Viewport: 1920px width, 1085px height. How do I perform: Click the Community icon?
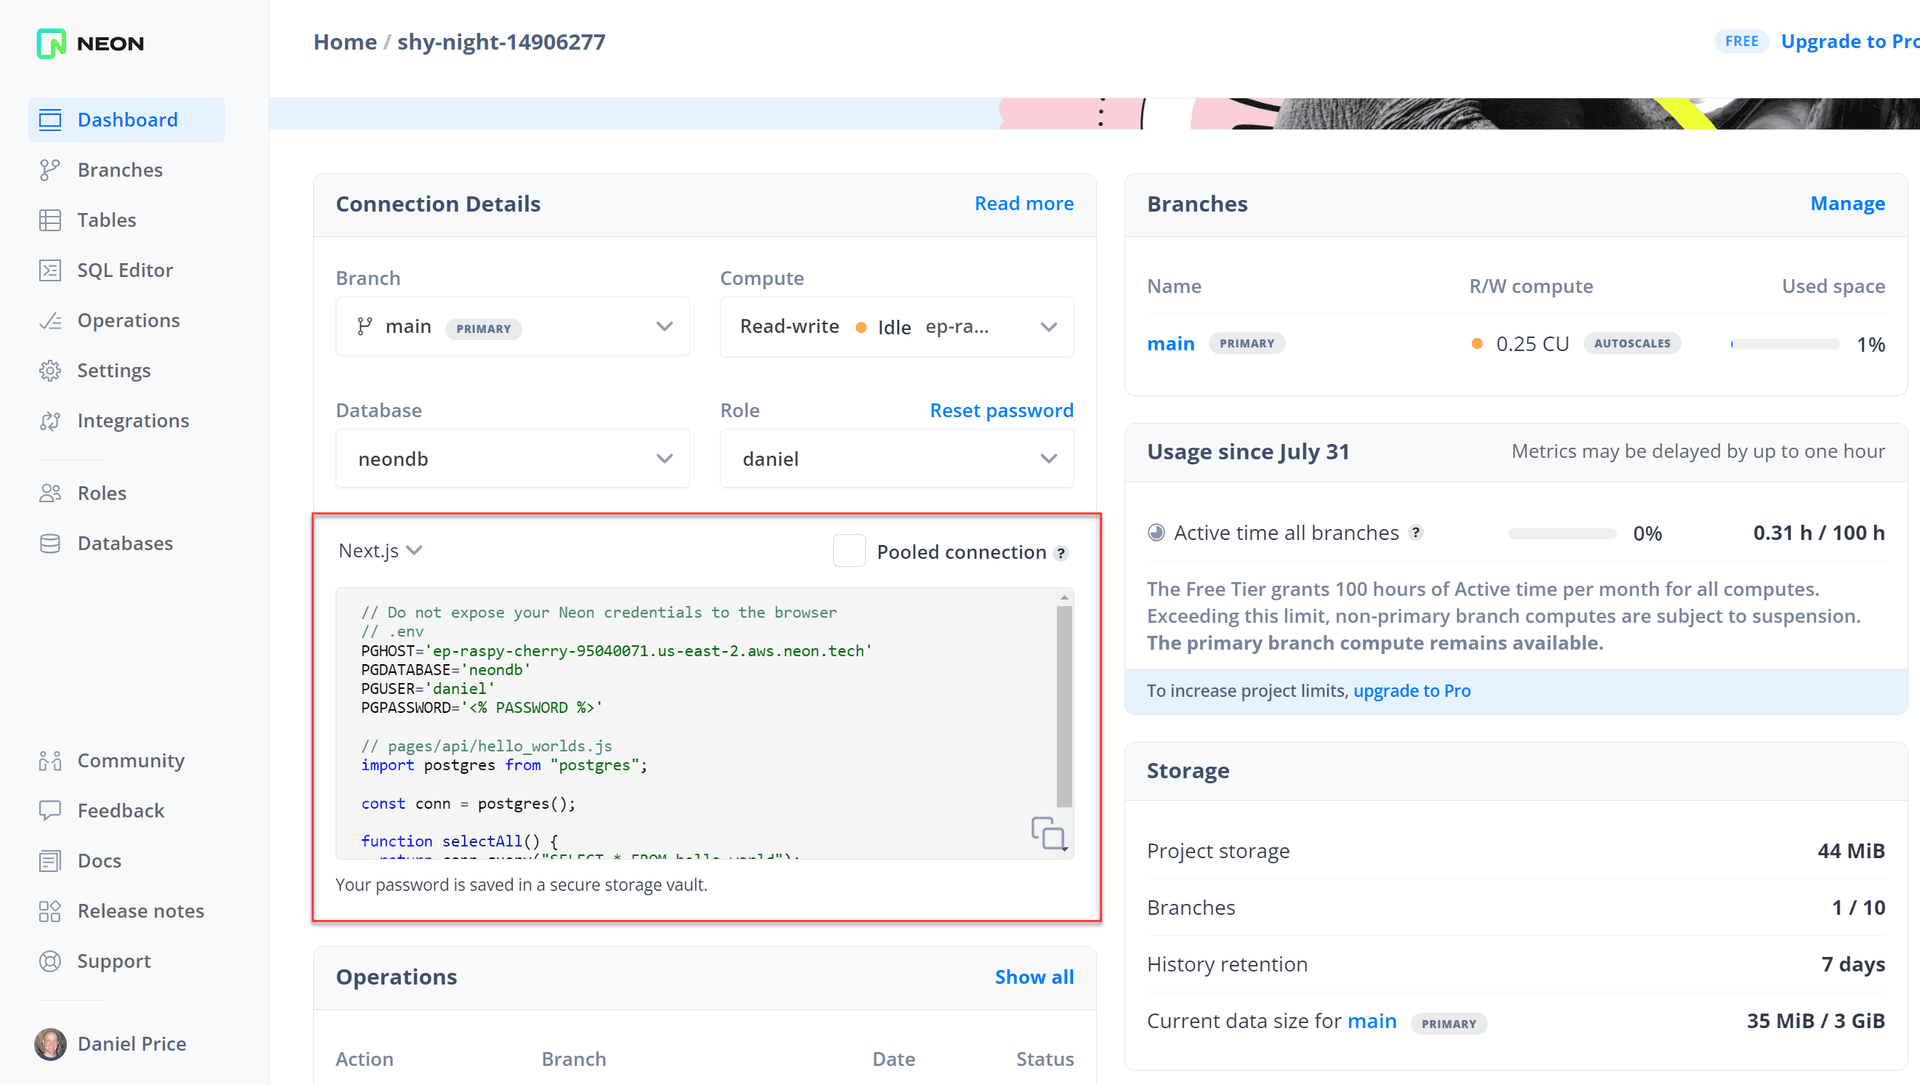50,761
